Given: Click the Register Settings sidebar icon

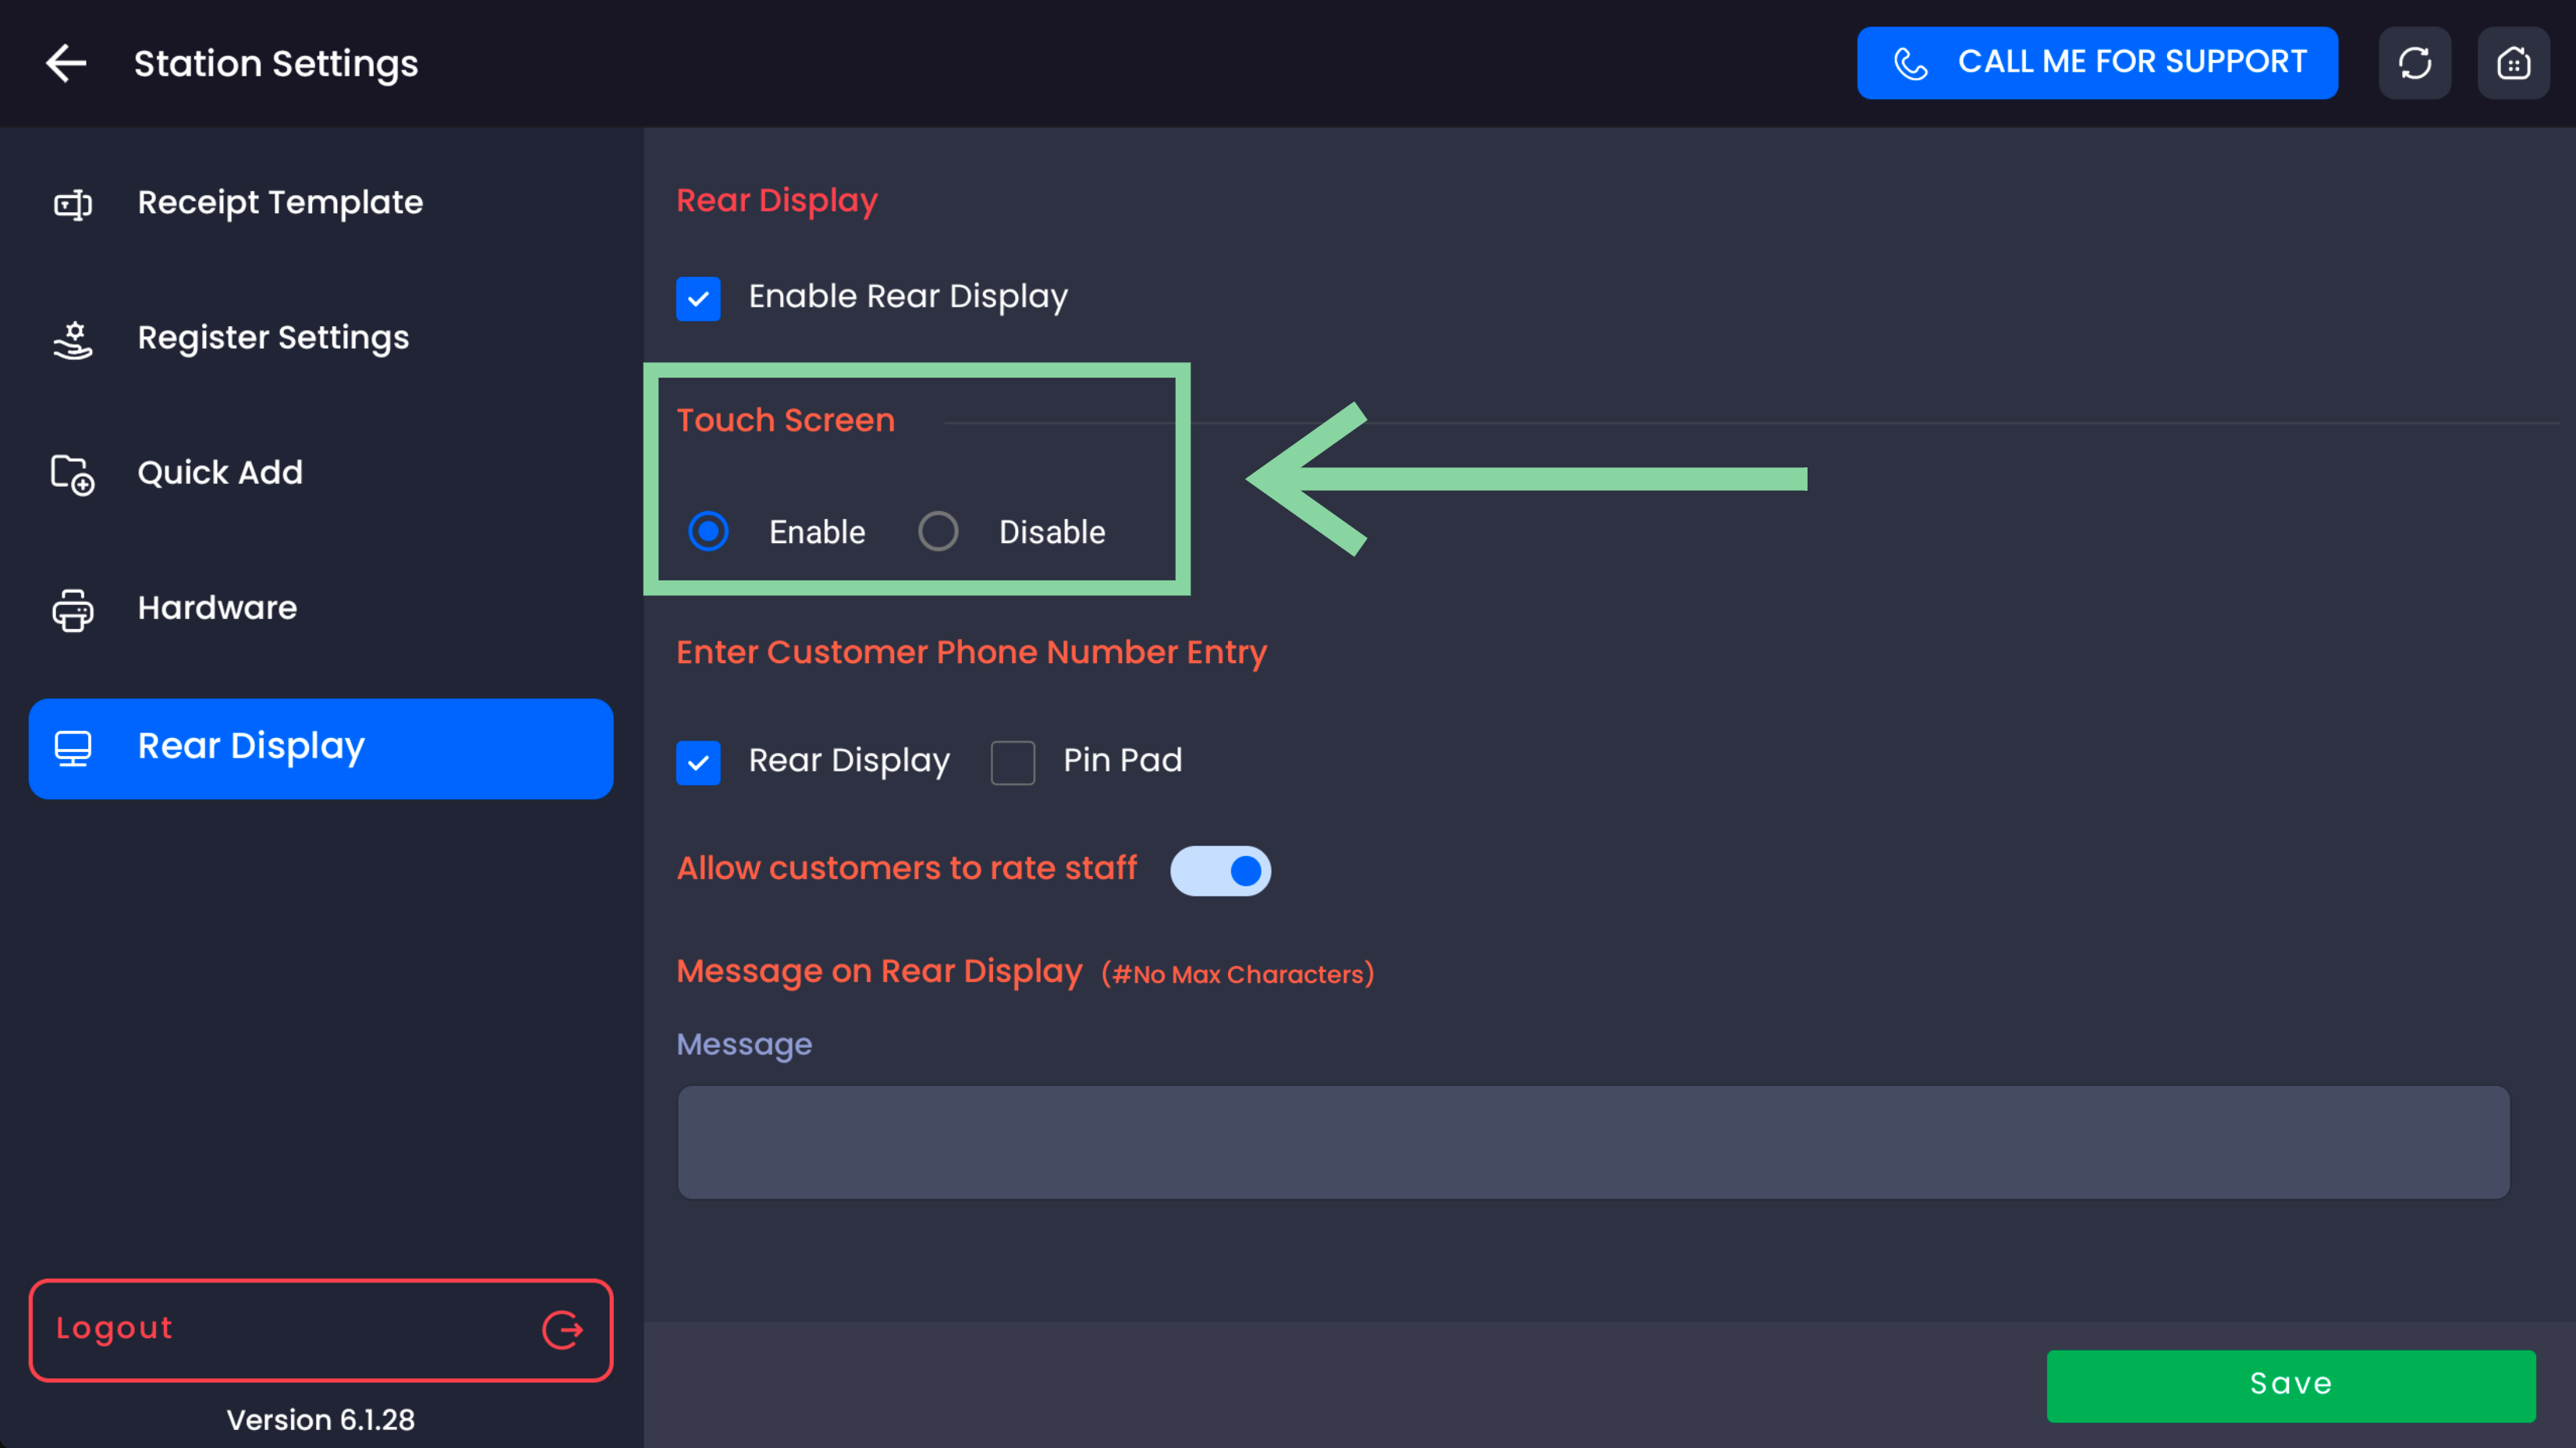Looking at the screenshot, I should coord(72,339).
